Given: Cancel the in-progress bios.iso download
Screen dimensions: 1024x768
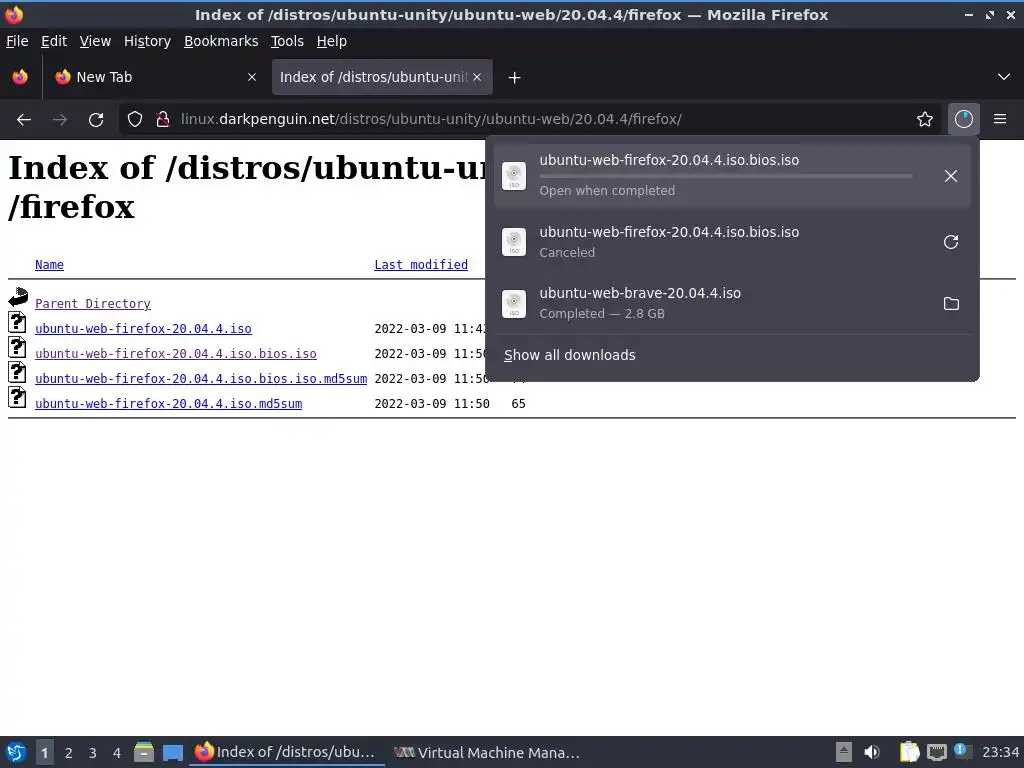Looking at the screenshot, I should (951, 176).
